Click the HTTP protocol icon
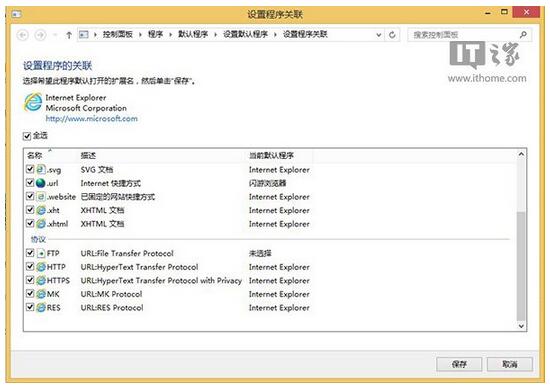This screenshot has height=387, width=550. pyautogui.click(x=41, y=267)
